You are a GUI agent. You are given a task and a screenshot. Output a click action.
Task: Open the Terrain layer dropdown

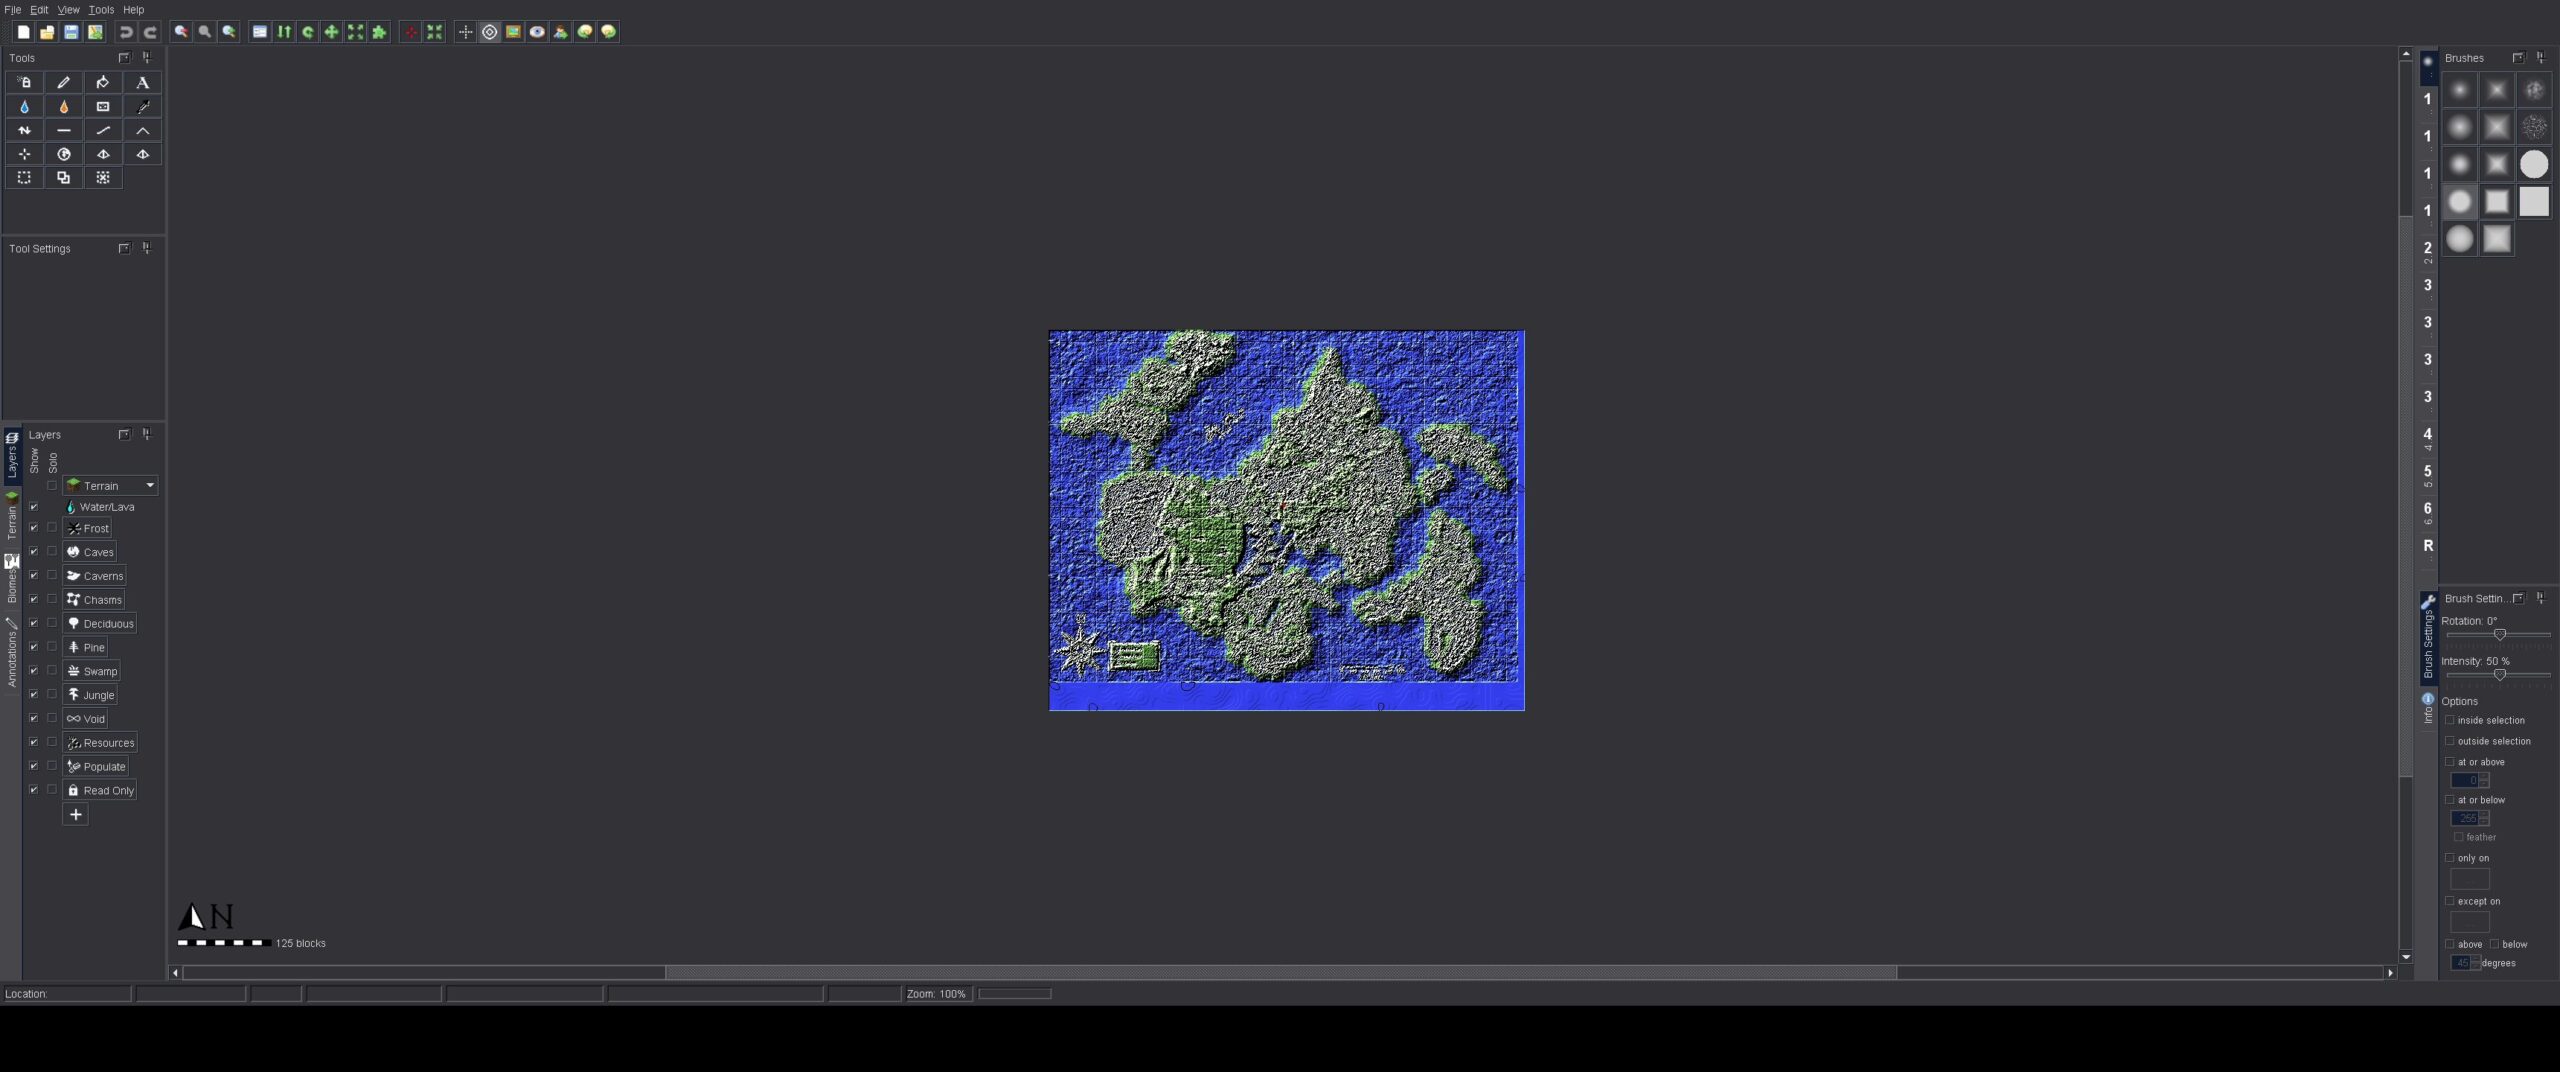click(150, 486)
